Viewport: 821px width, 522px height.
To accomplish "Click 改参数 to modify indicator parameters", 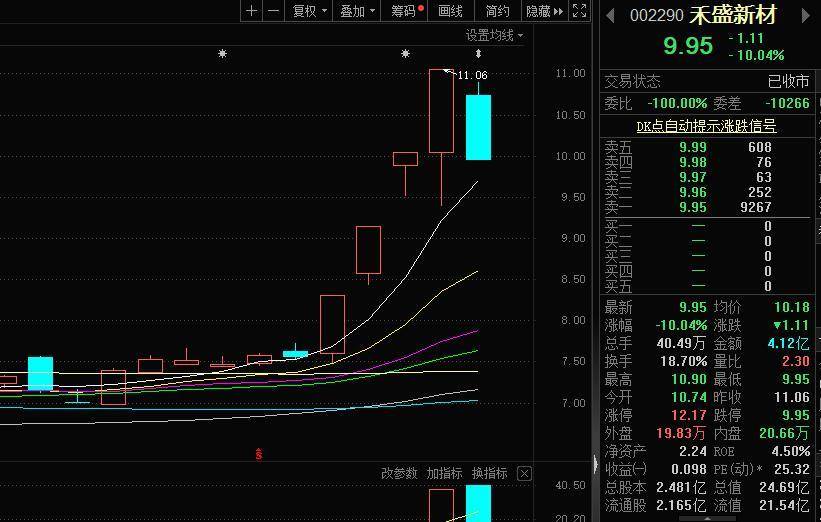I will point(399,473).
